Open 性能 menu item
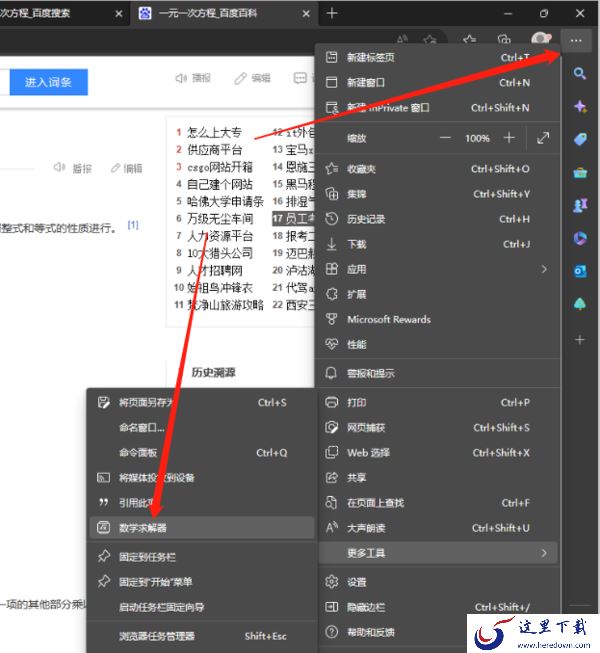This screenshot has width=600, height=653. click(437, 344)
